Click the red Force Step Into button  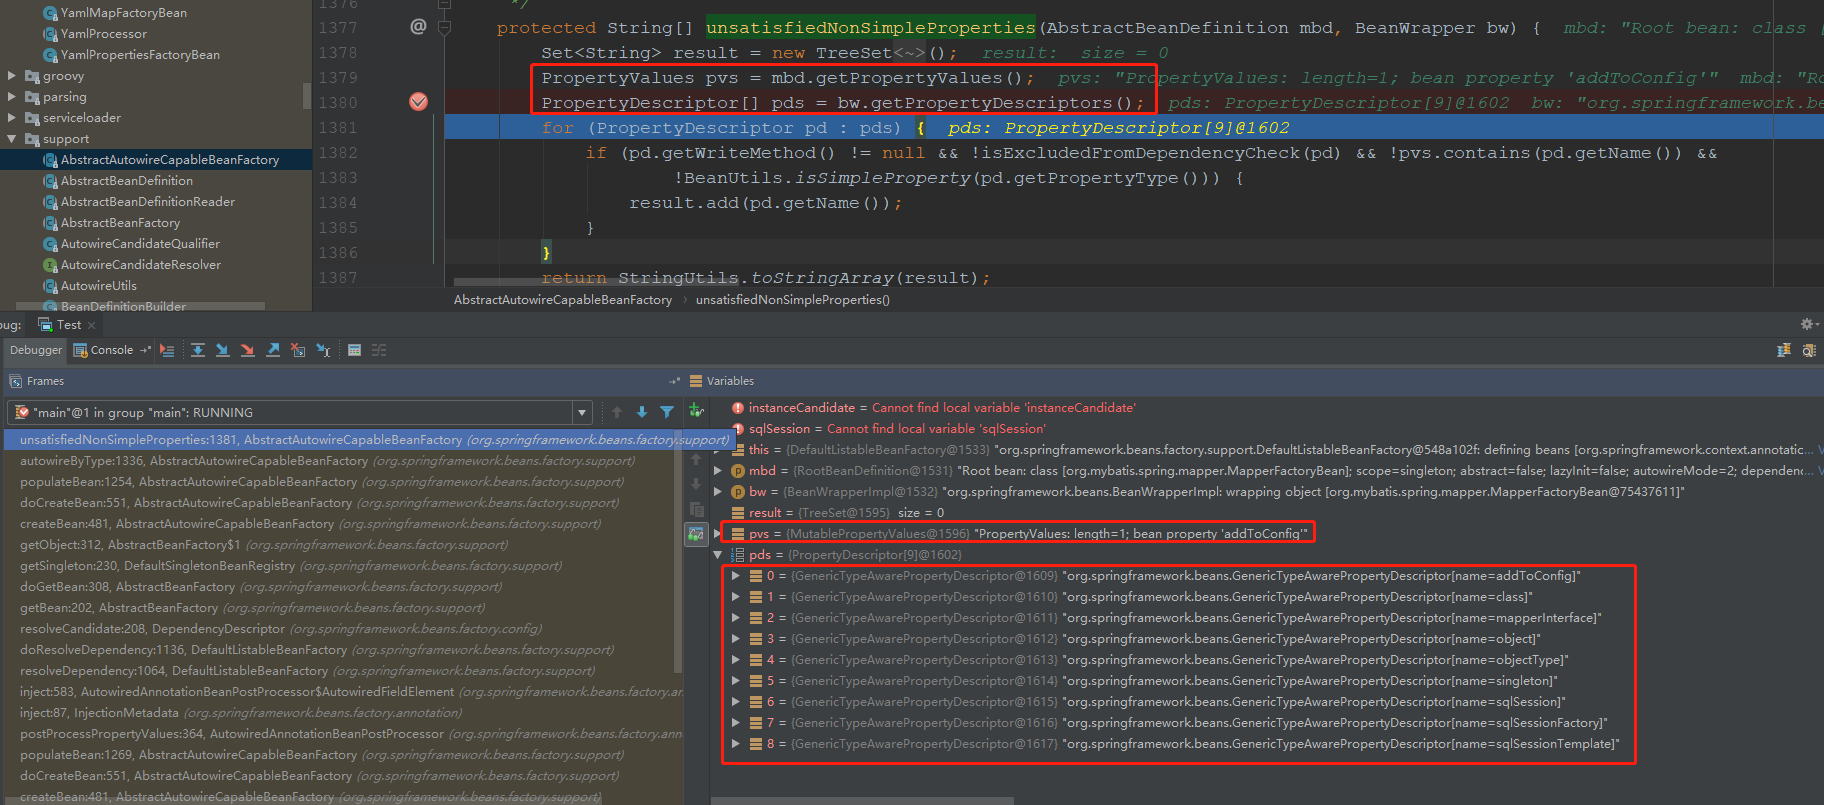click(x=247, y=350)
